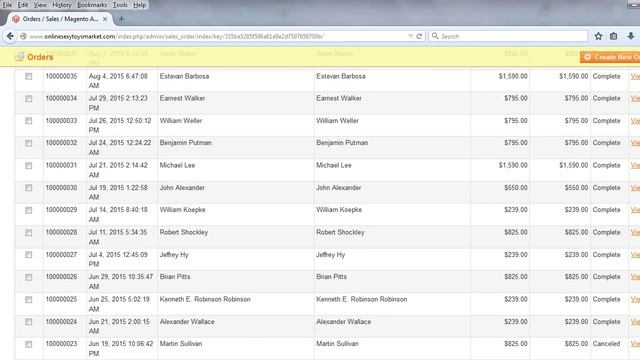Open the bookmarks list icon
Screen dimensions: 640x360
(613, 36)
